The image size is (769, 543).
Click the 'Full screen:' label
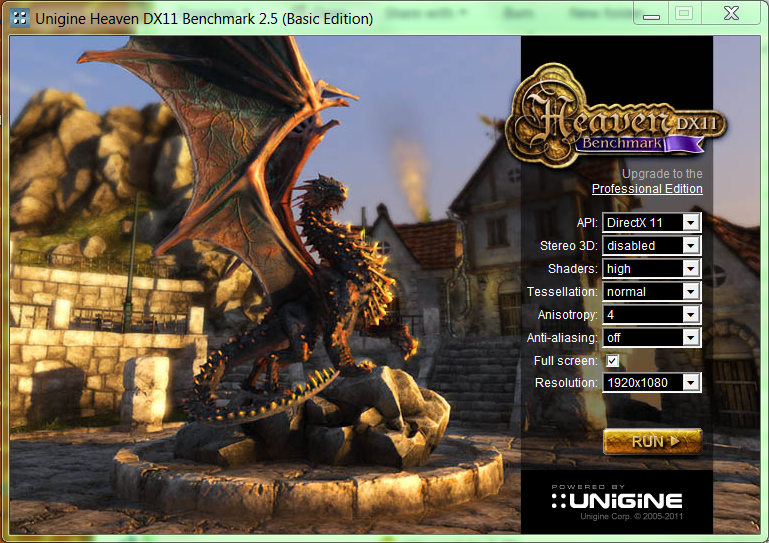tap(565, 361)
